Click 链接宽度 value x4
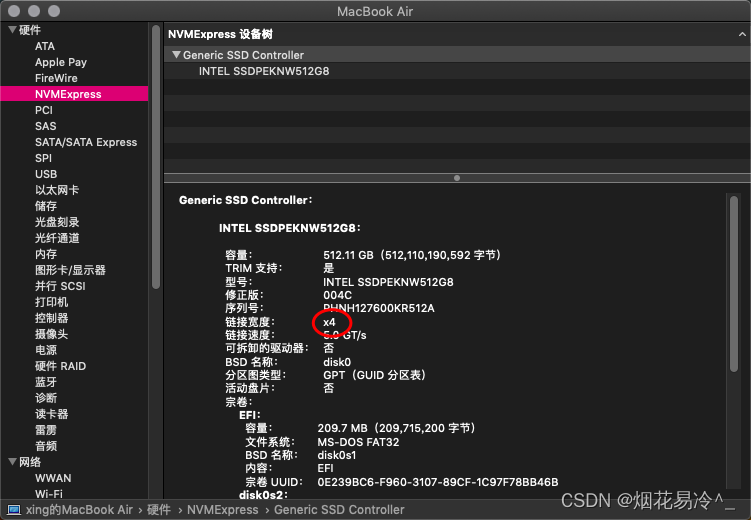The image size is (751, 520). tap(329, 322)
